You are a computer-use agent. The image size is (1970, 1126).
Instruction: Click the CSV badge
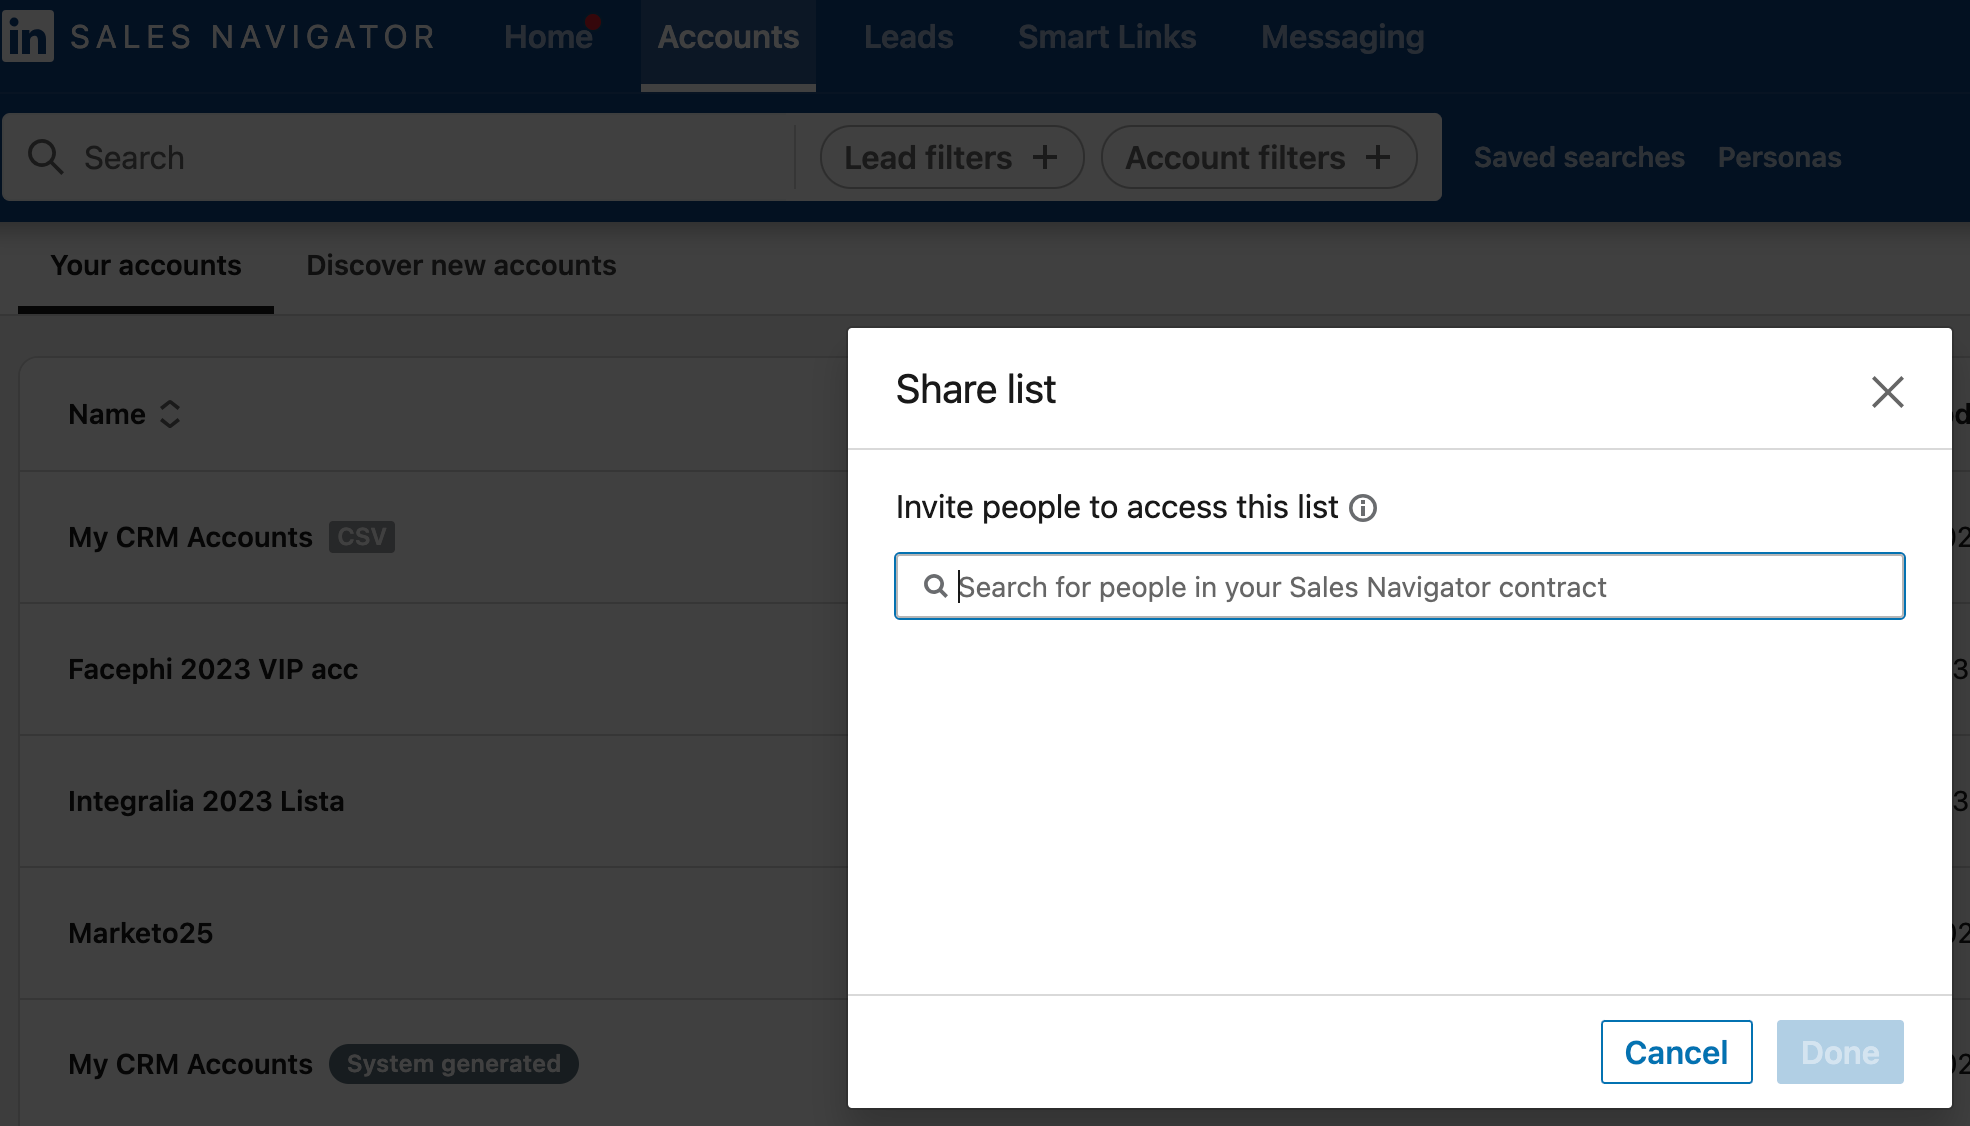point(362,537)
